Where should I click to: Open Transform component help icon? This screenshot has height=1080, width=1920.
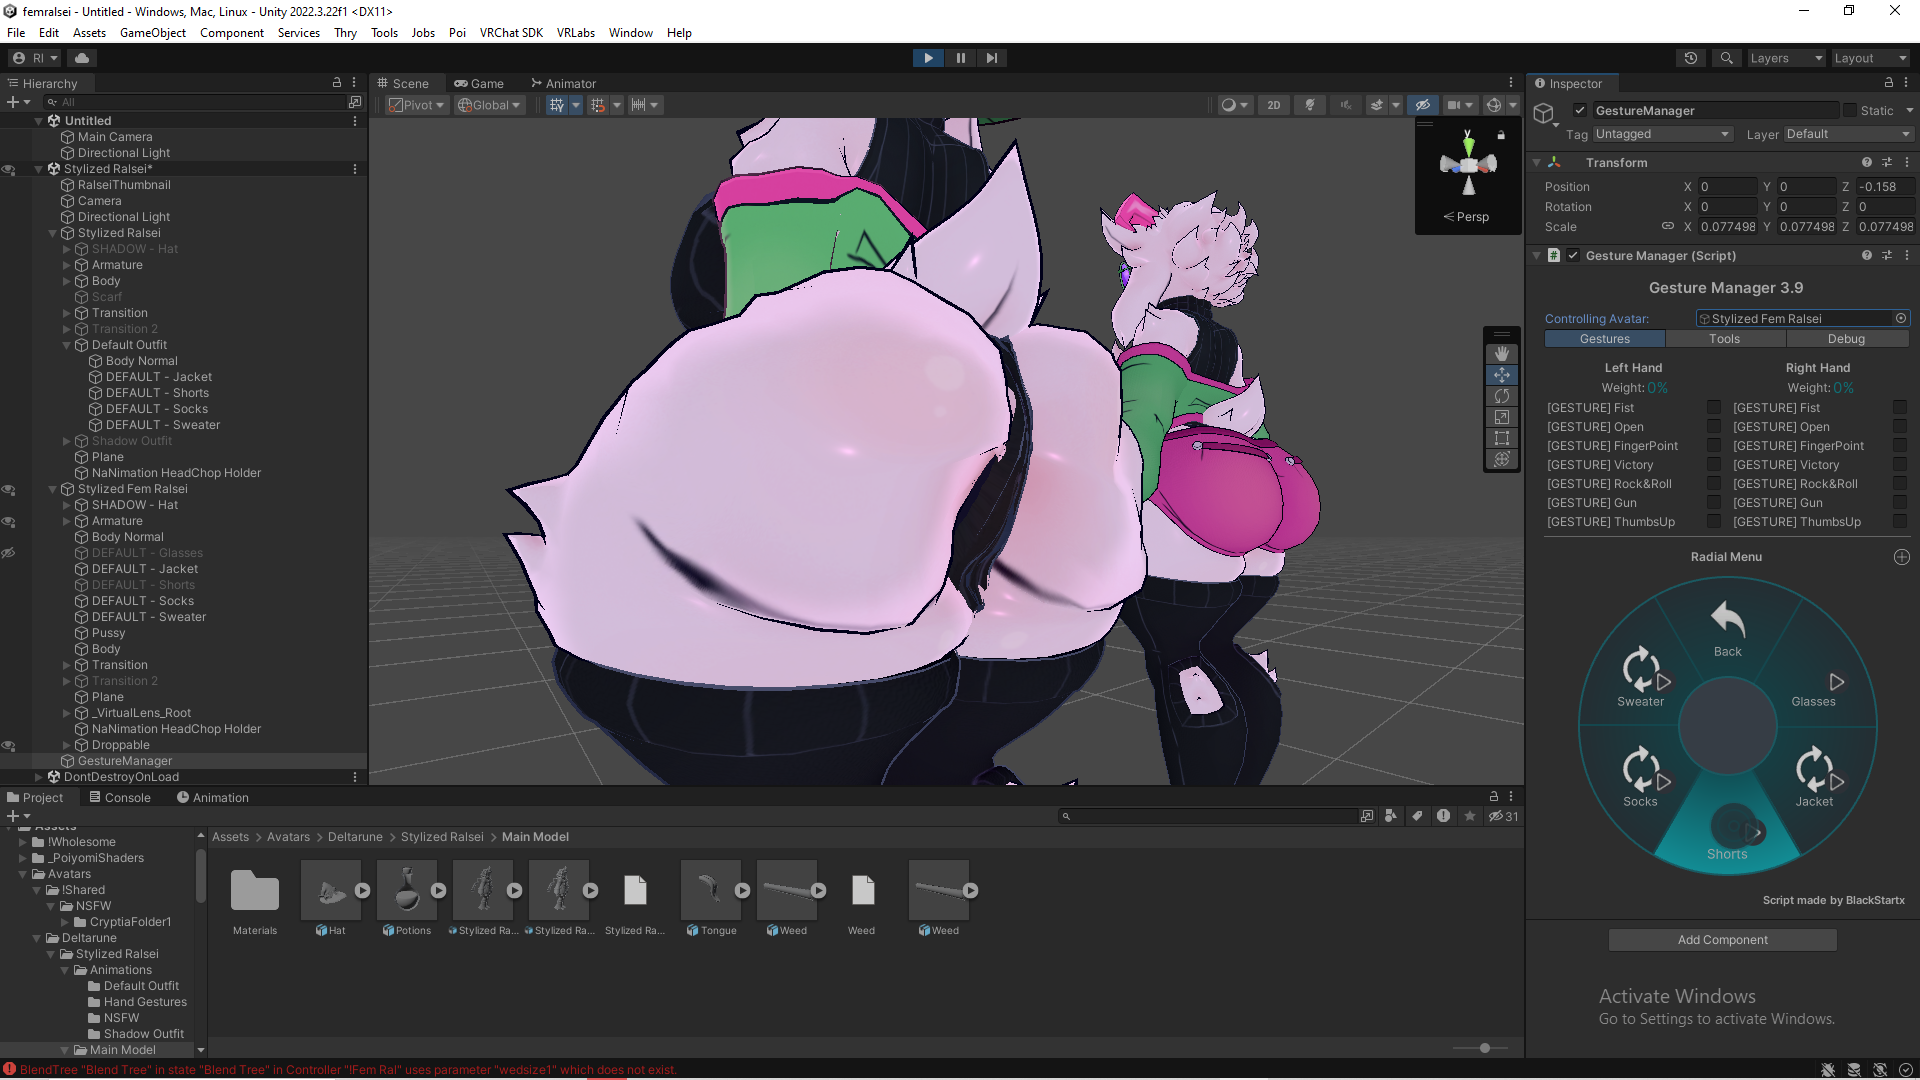tap(1866, 162)
